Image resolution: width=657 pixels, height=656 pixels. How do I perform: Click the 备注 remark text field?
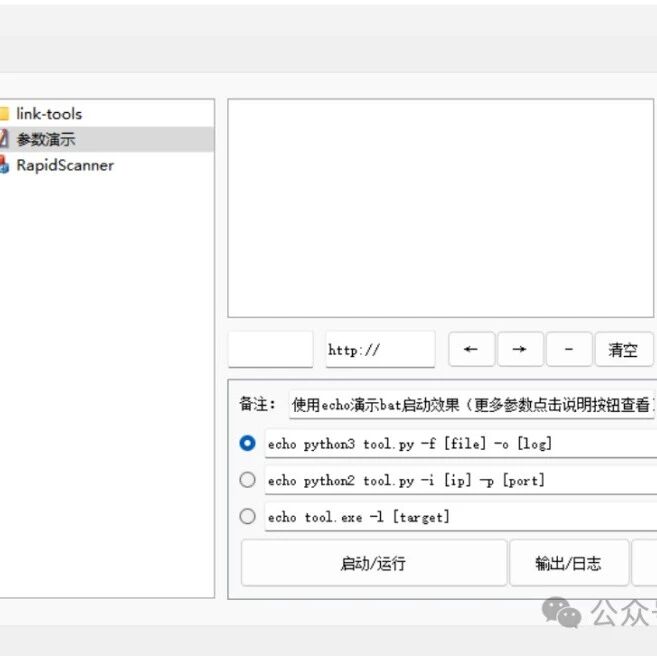tap(472, 405)
